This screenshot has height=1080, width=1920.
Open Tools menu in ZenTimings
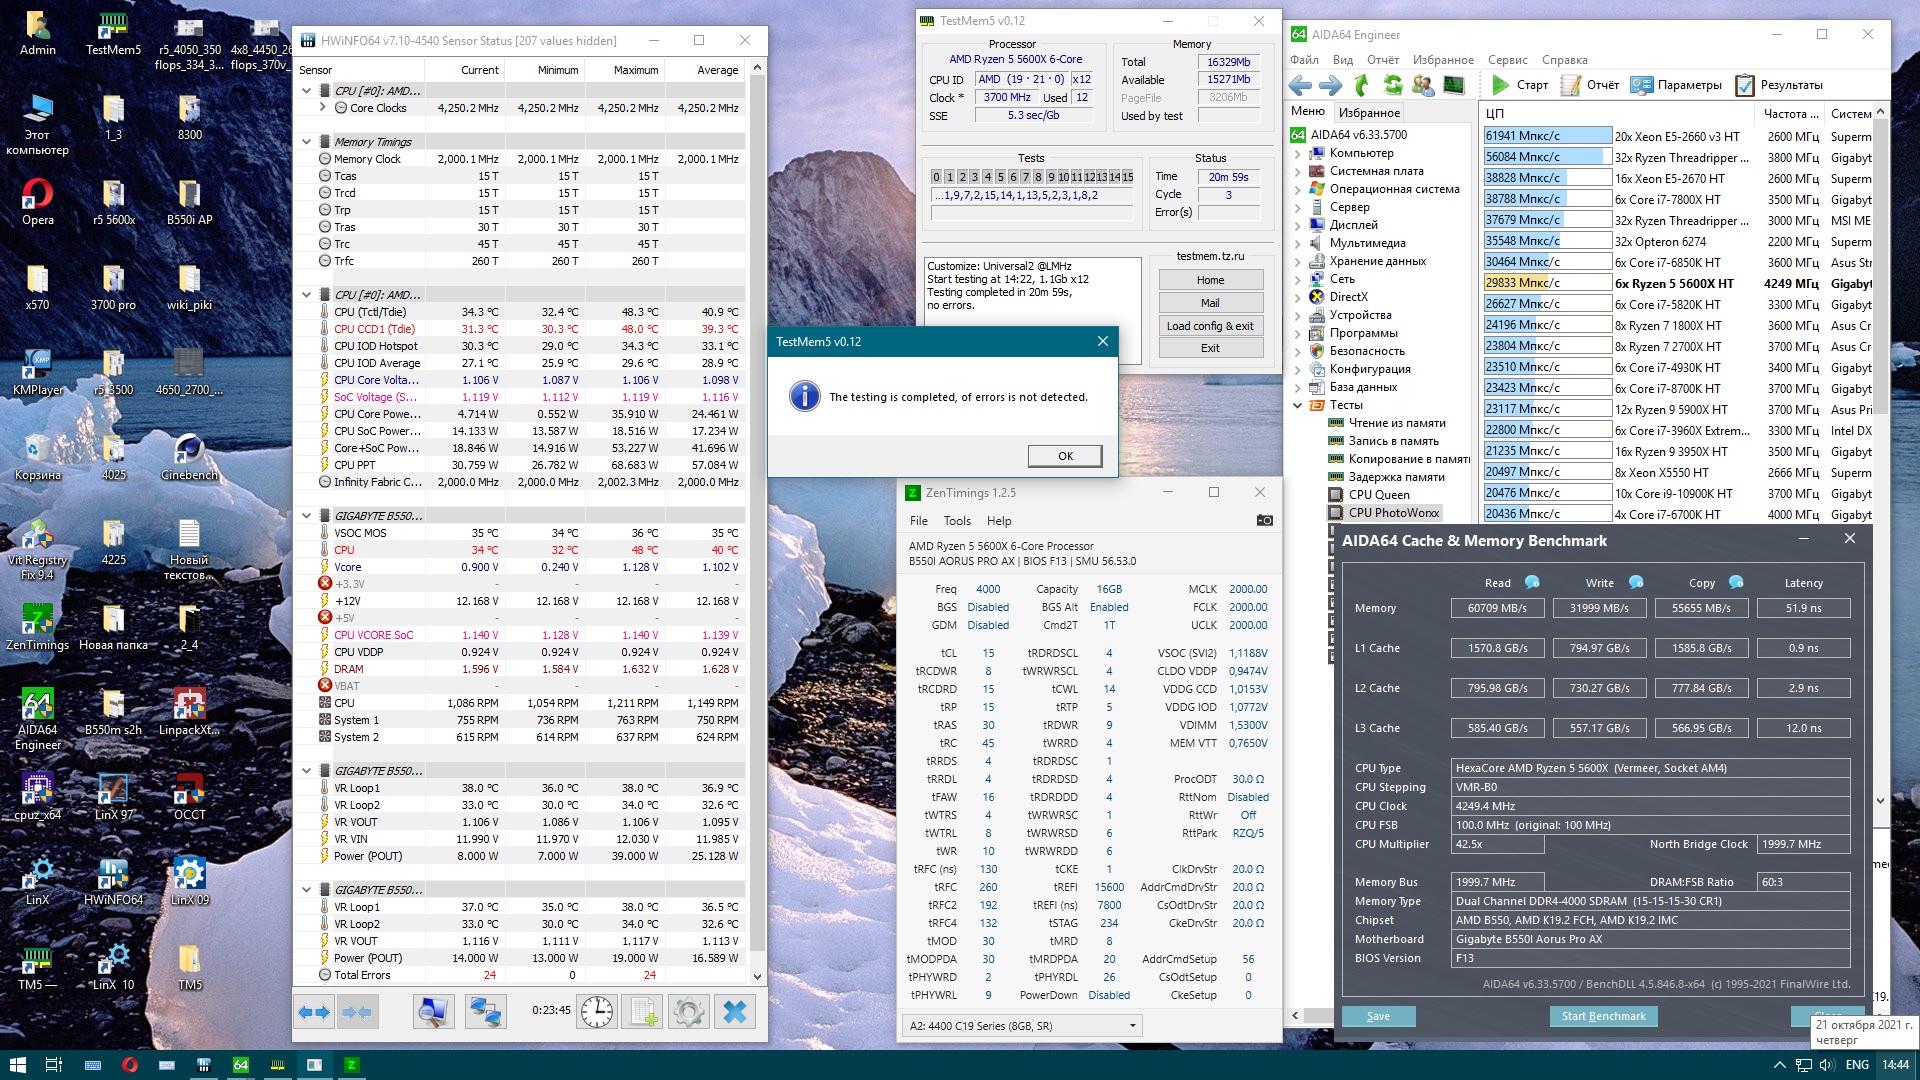(956, 521)
